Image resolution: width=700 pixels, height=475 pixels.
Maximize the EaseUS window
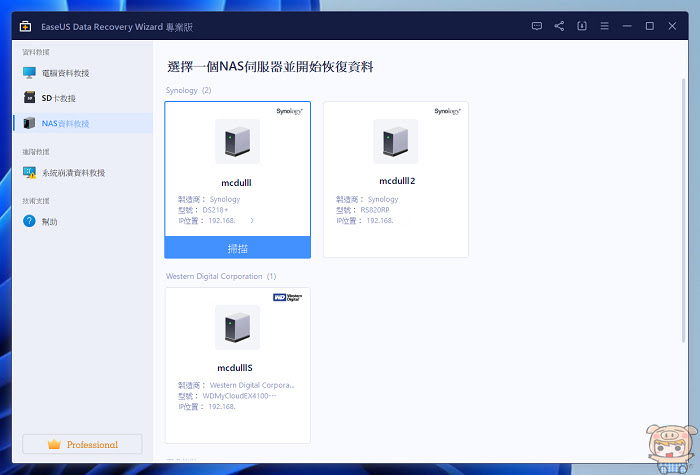coord(650,26)
